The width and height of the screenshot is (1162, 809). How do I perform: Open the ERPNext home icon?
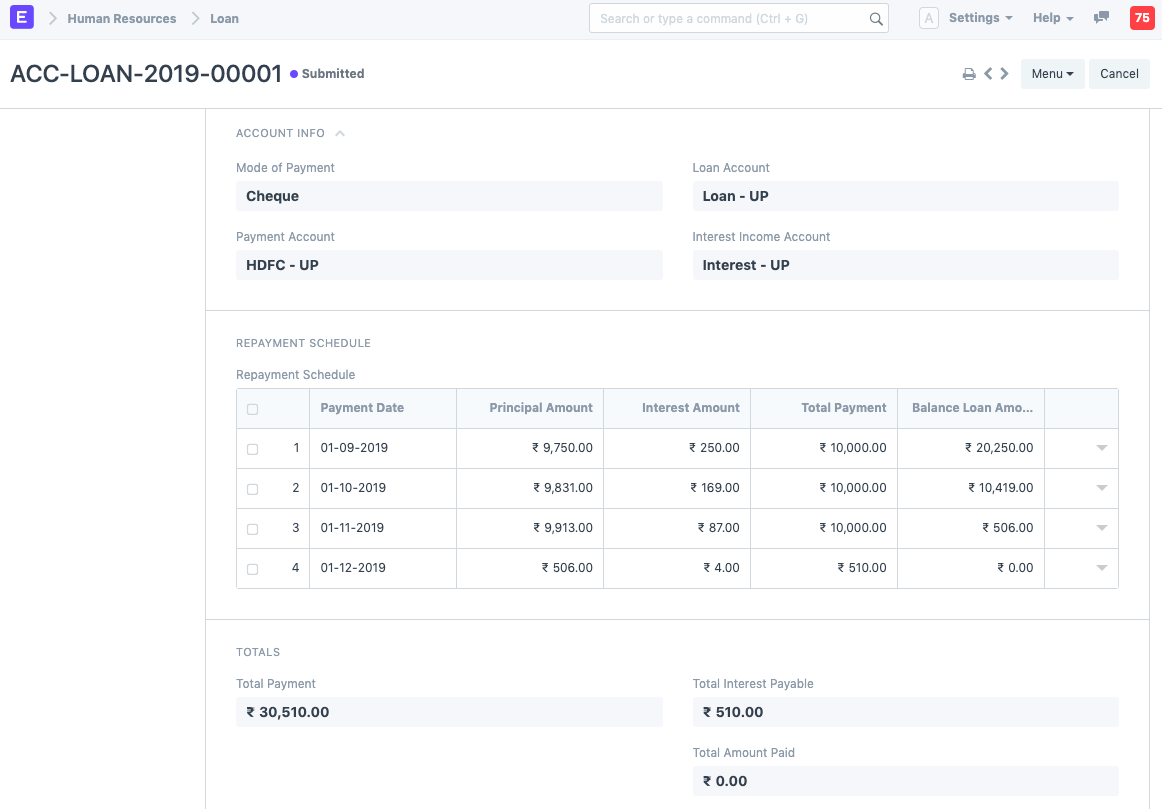tap(21, 18)
